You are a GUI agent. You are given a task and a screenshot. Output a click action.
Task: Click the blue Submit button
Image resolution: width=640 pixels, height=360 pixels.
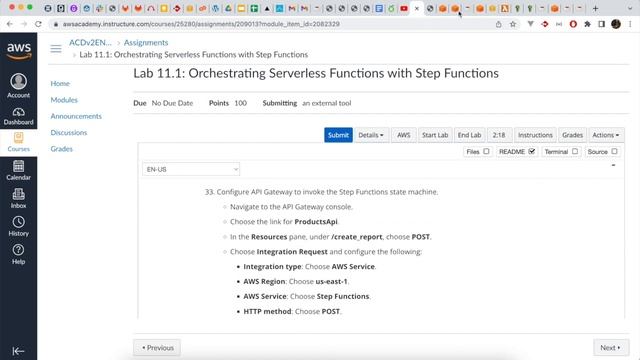point(338,135)
